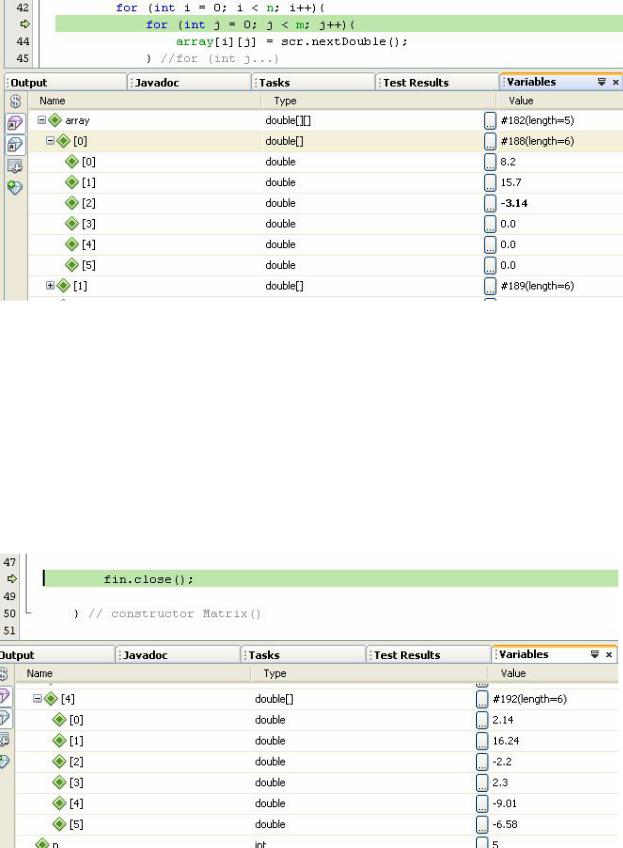Select the value text 16.24

(505, 741)
